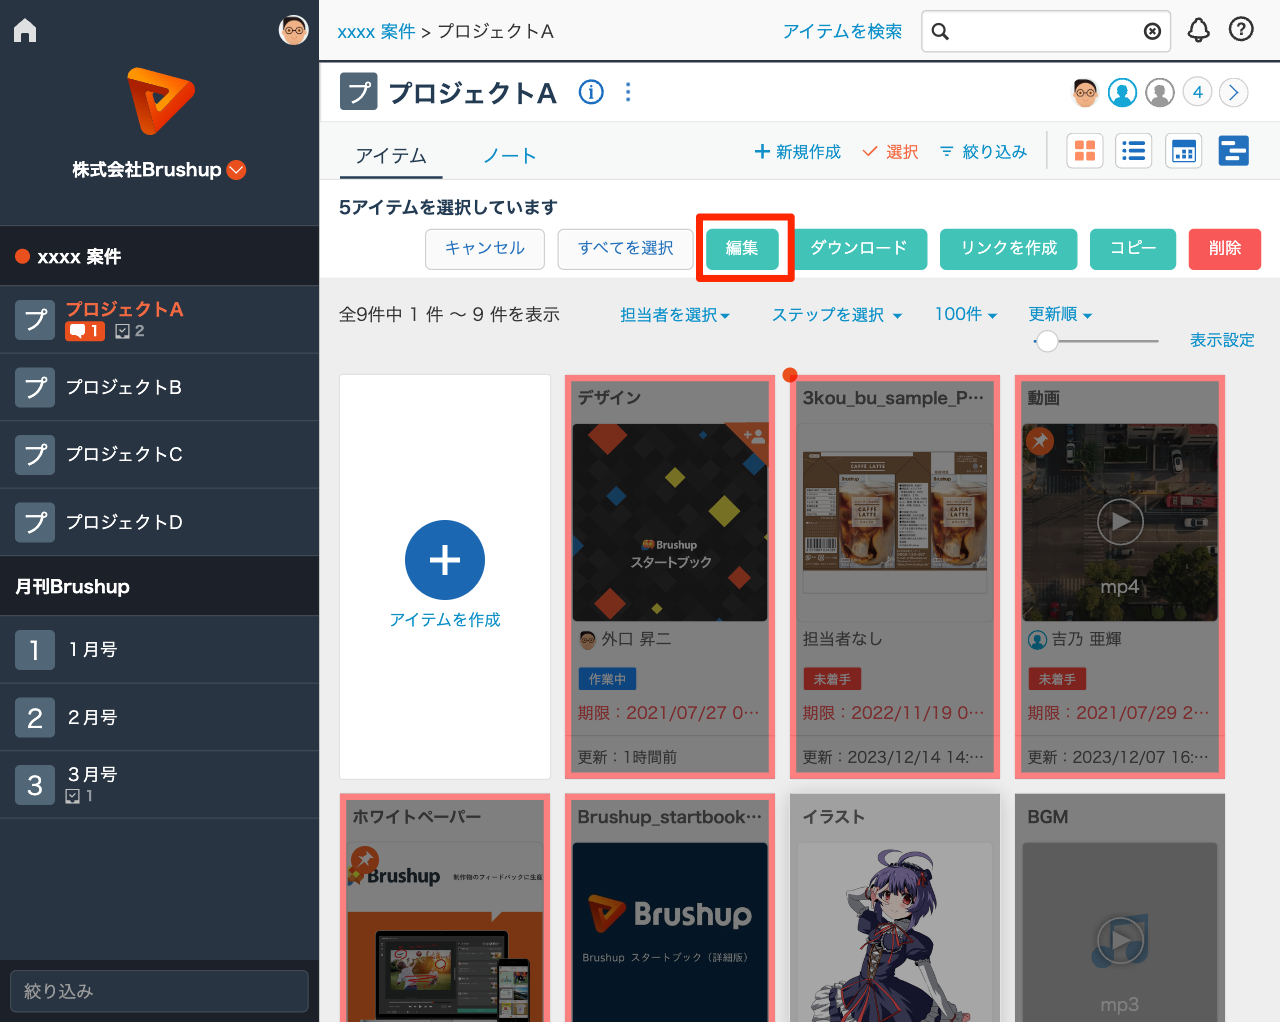This screenshot has width=1280, height=1022.
Task: Switch to thumbnail grid view
Action: tap(1085, 151)
